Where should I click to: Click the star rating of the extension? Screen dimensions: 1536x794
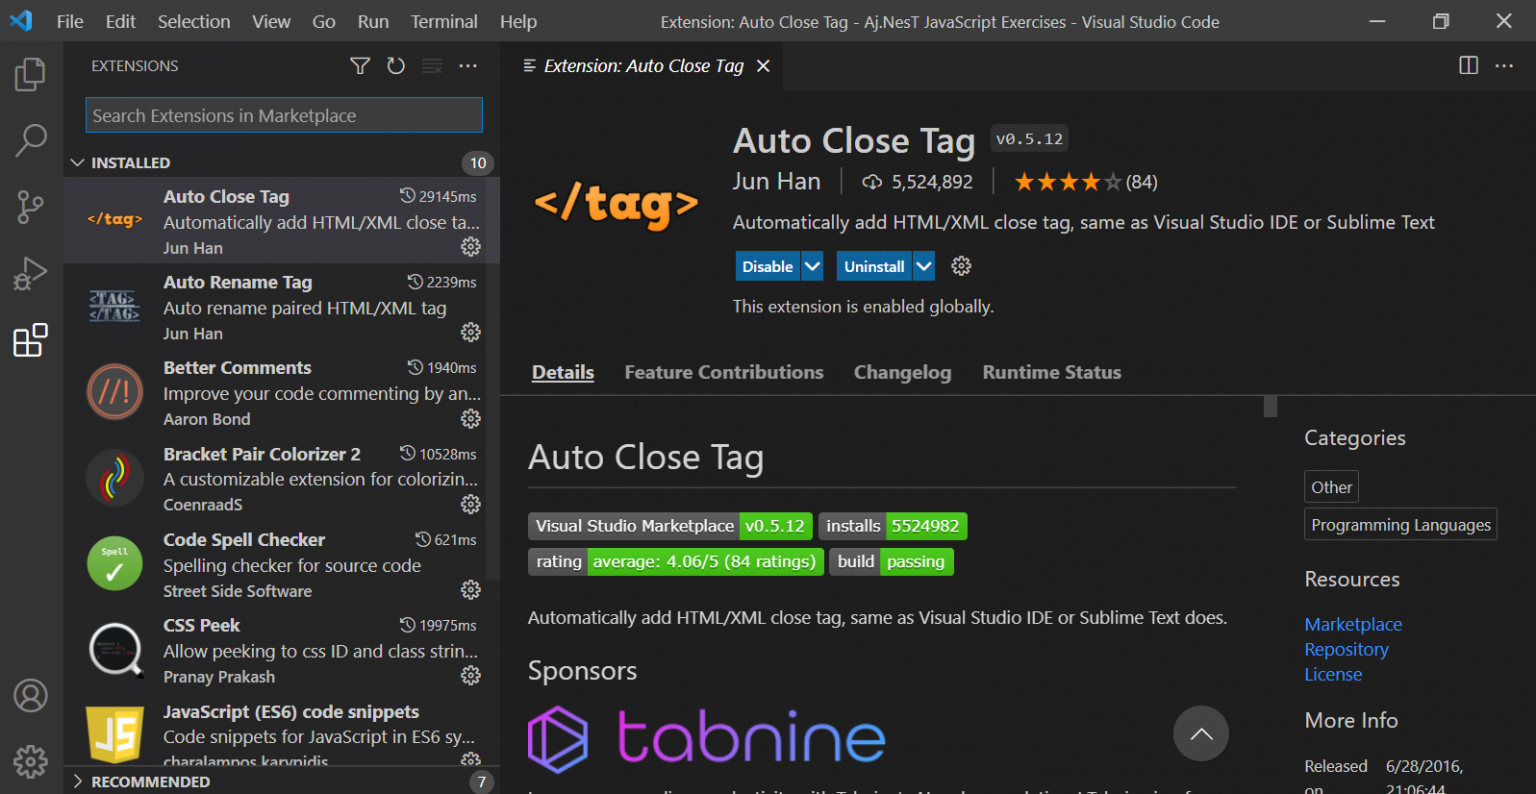coord(1067,182)
